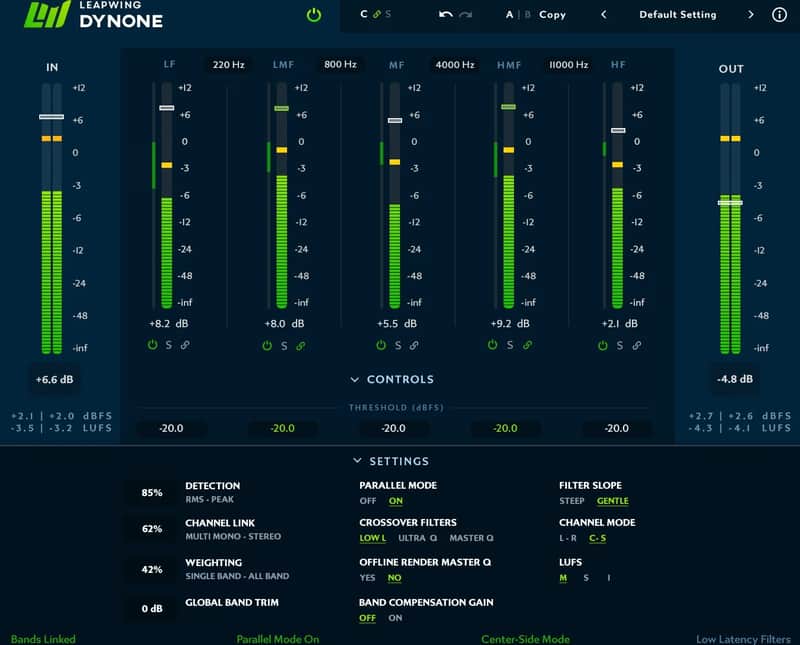Collapse the SETTINGS section

pyautogui.click(x=391, y=461)
